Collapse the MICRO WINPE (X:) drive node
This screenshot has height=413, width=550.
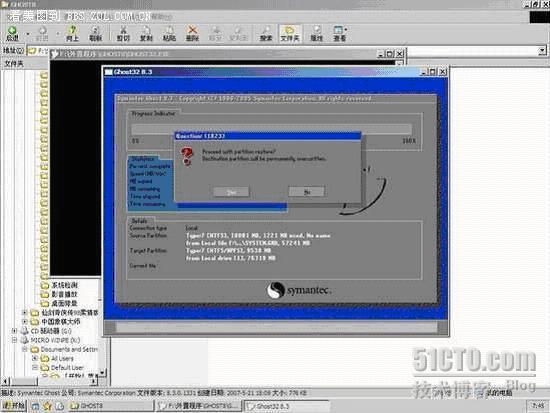[14, 340]
